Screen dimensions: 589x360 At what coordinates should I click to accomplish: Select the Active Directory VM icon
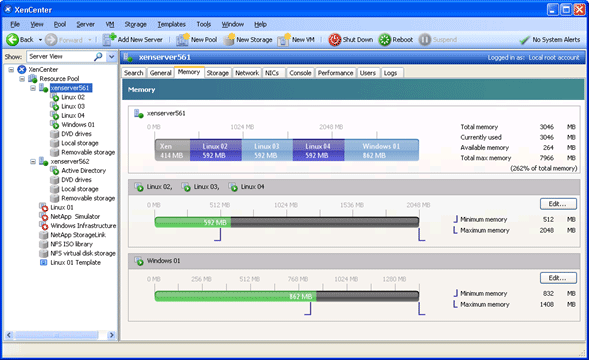tap(54, 170)
